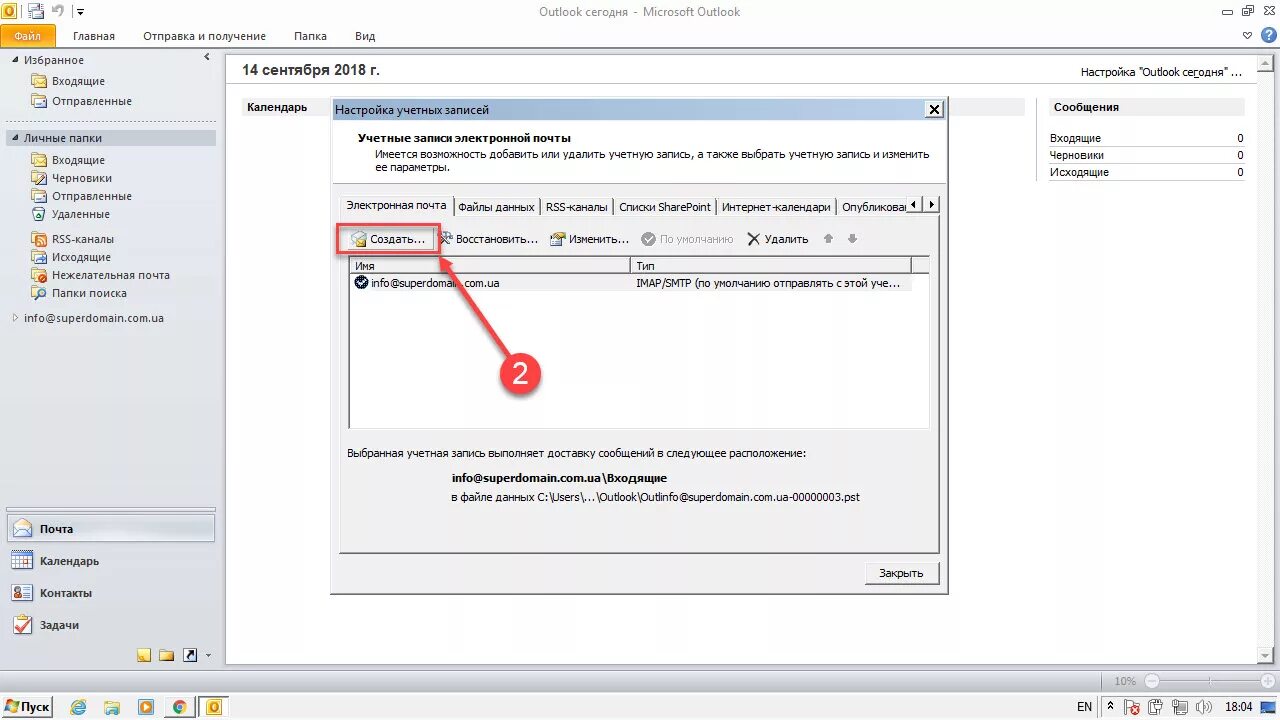Switch to the Календарь module
Screen dimensions: 1280x720
110,561
